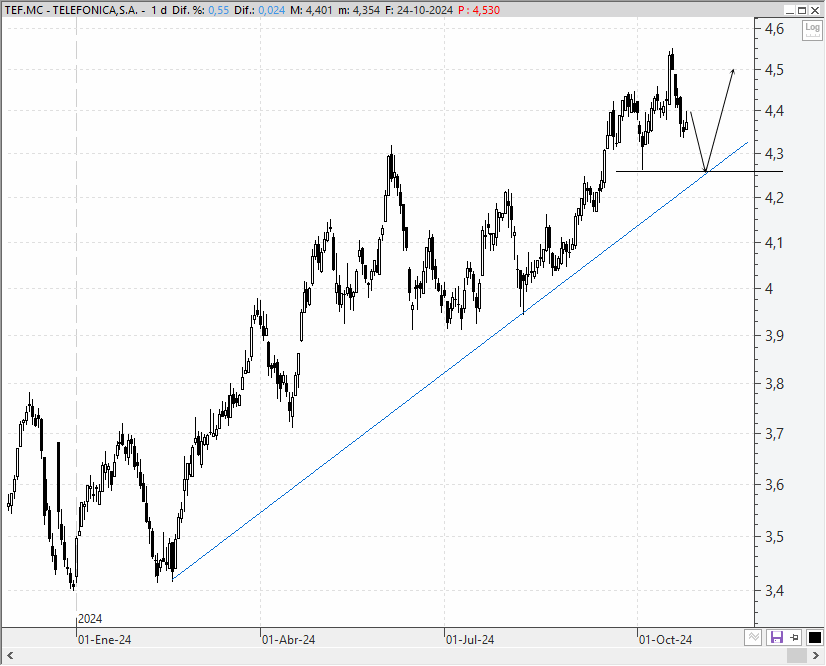
Task: Click the horizontal scrollbar thumb
Action: coord(797,655)
